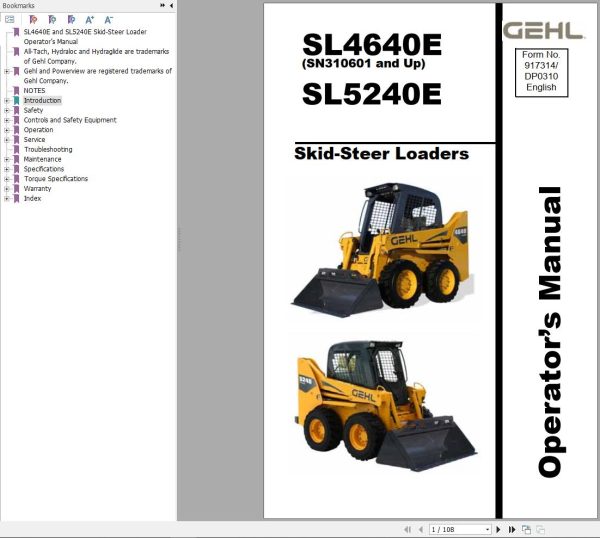Click the middle bookmark icon with blue magnifier
The width and height of the screenshot is (600, 538).
tap(52, 20)
